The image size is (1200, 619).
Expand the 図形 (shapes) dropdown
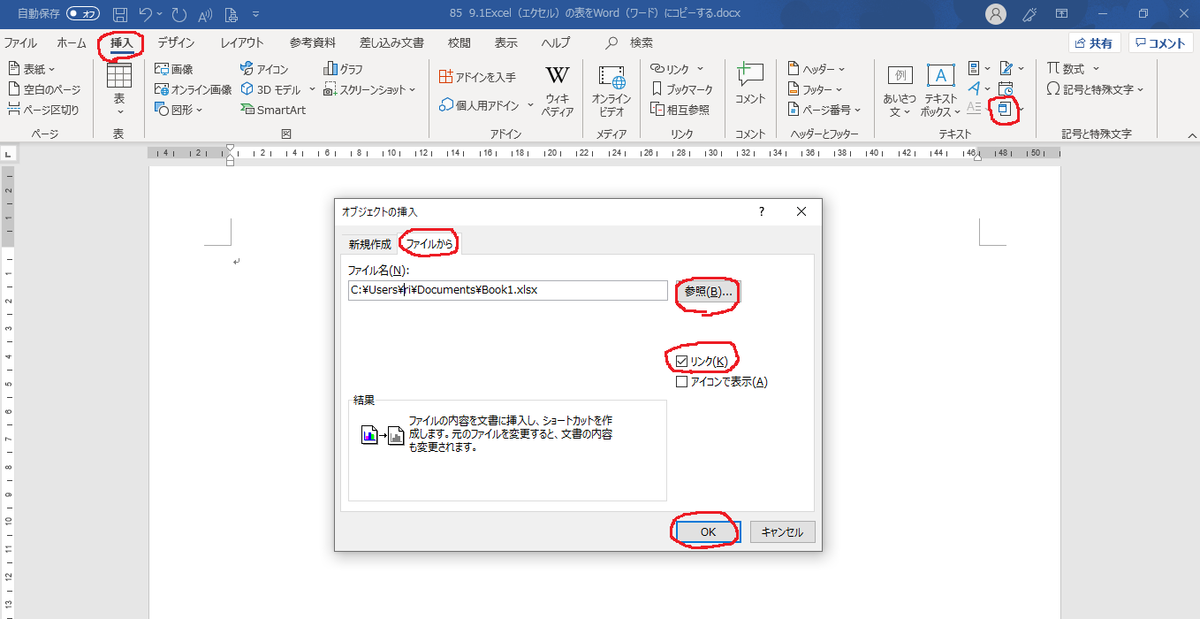point(200,110)
